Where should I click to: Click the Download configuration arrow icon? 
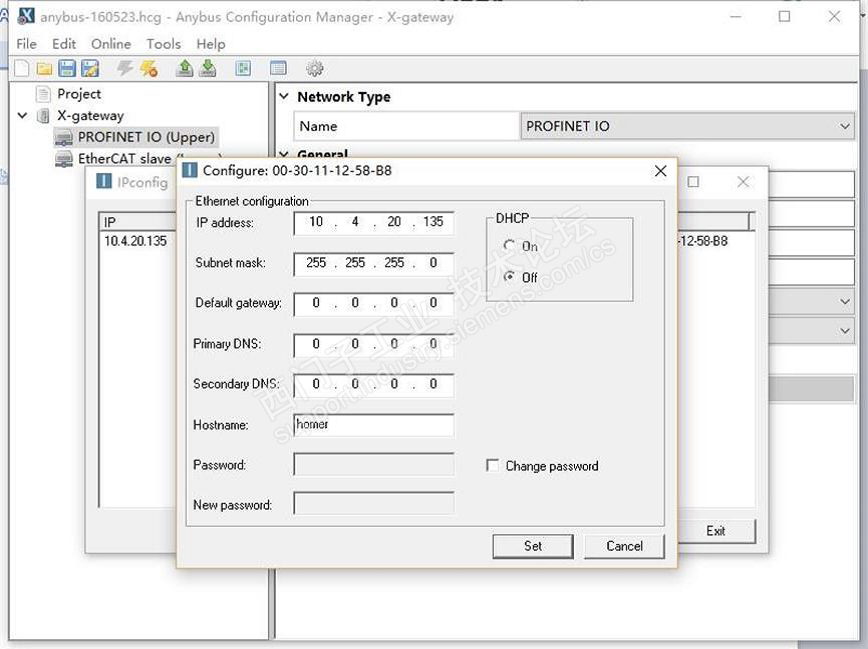click(x=208, y=69)
